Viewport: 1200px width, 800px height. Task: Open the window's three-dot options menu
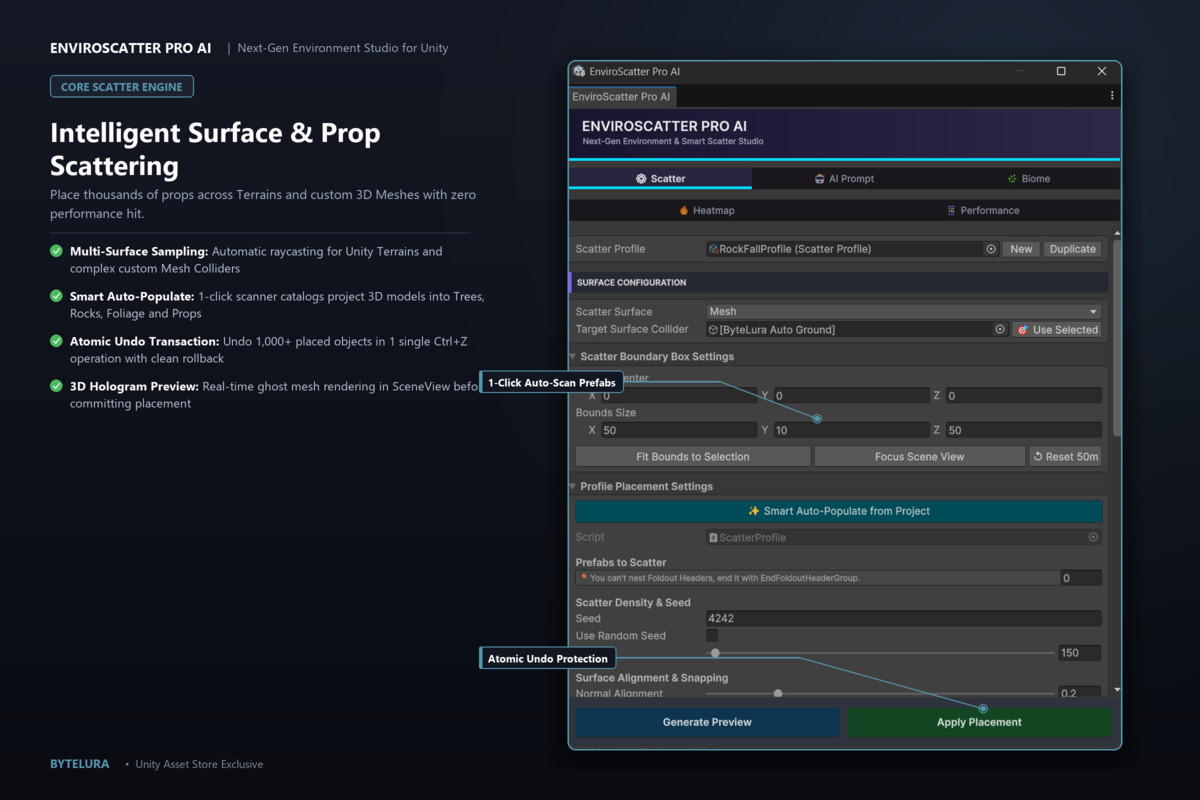click(x=1112, y=96)
